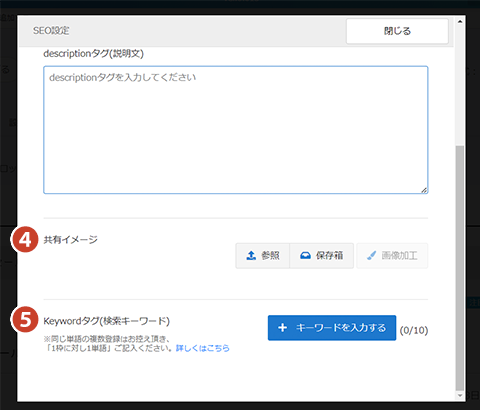480x410 pixels.
Task: Click the Keywordタグ(検索キーワード) label
Action: click(107, 321)
